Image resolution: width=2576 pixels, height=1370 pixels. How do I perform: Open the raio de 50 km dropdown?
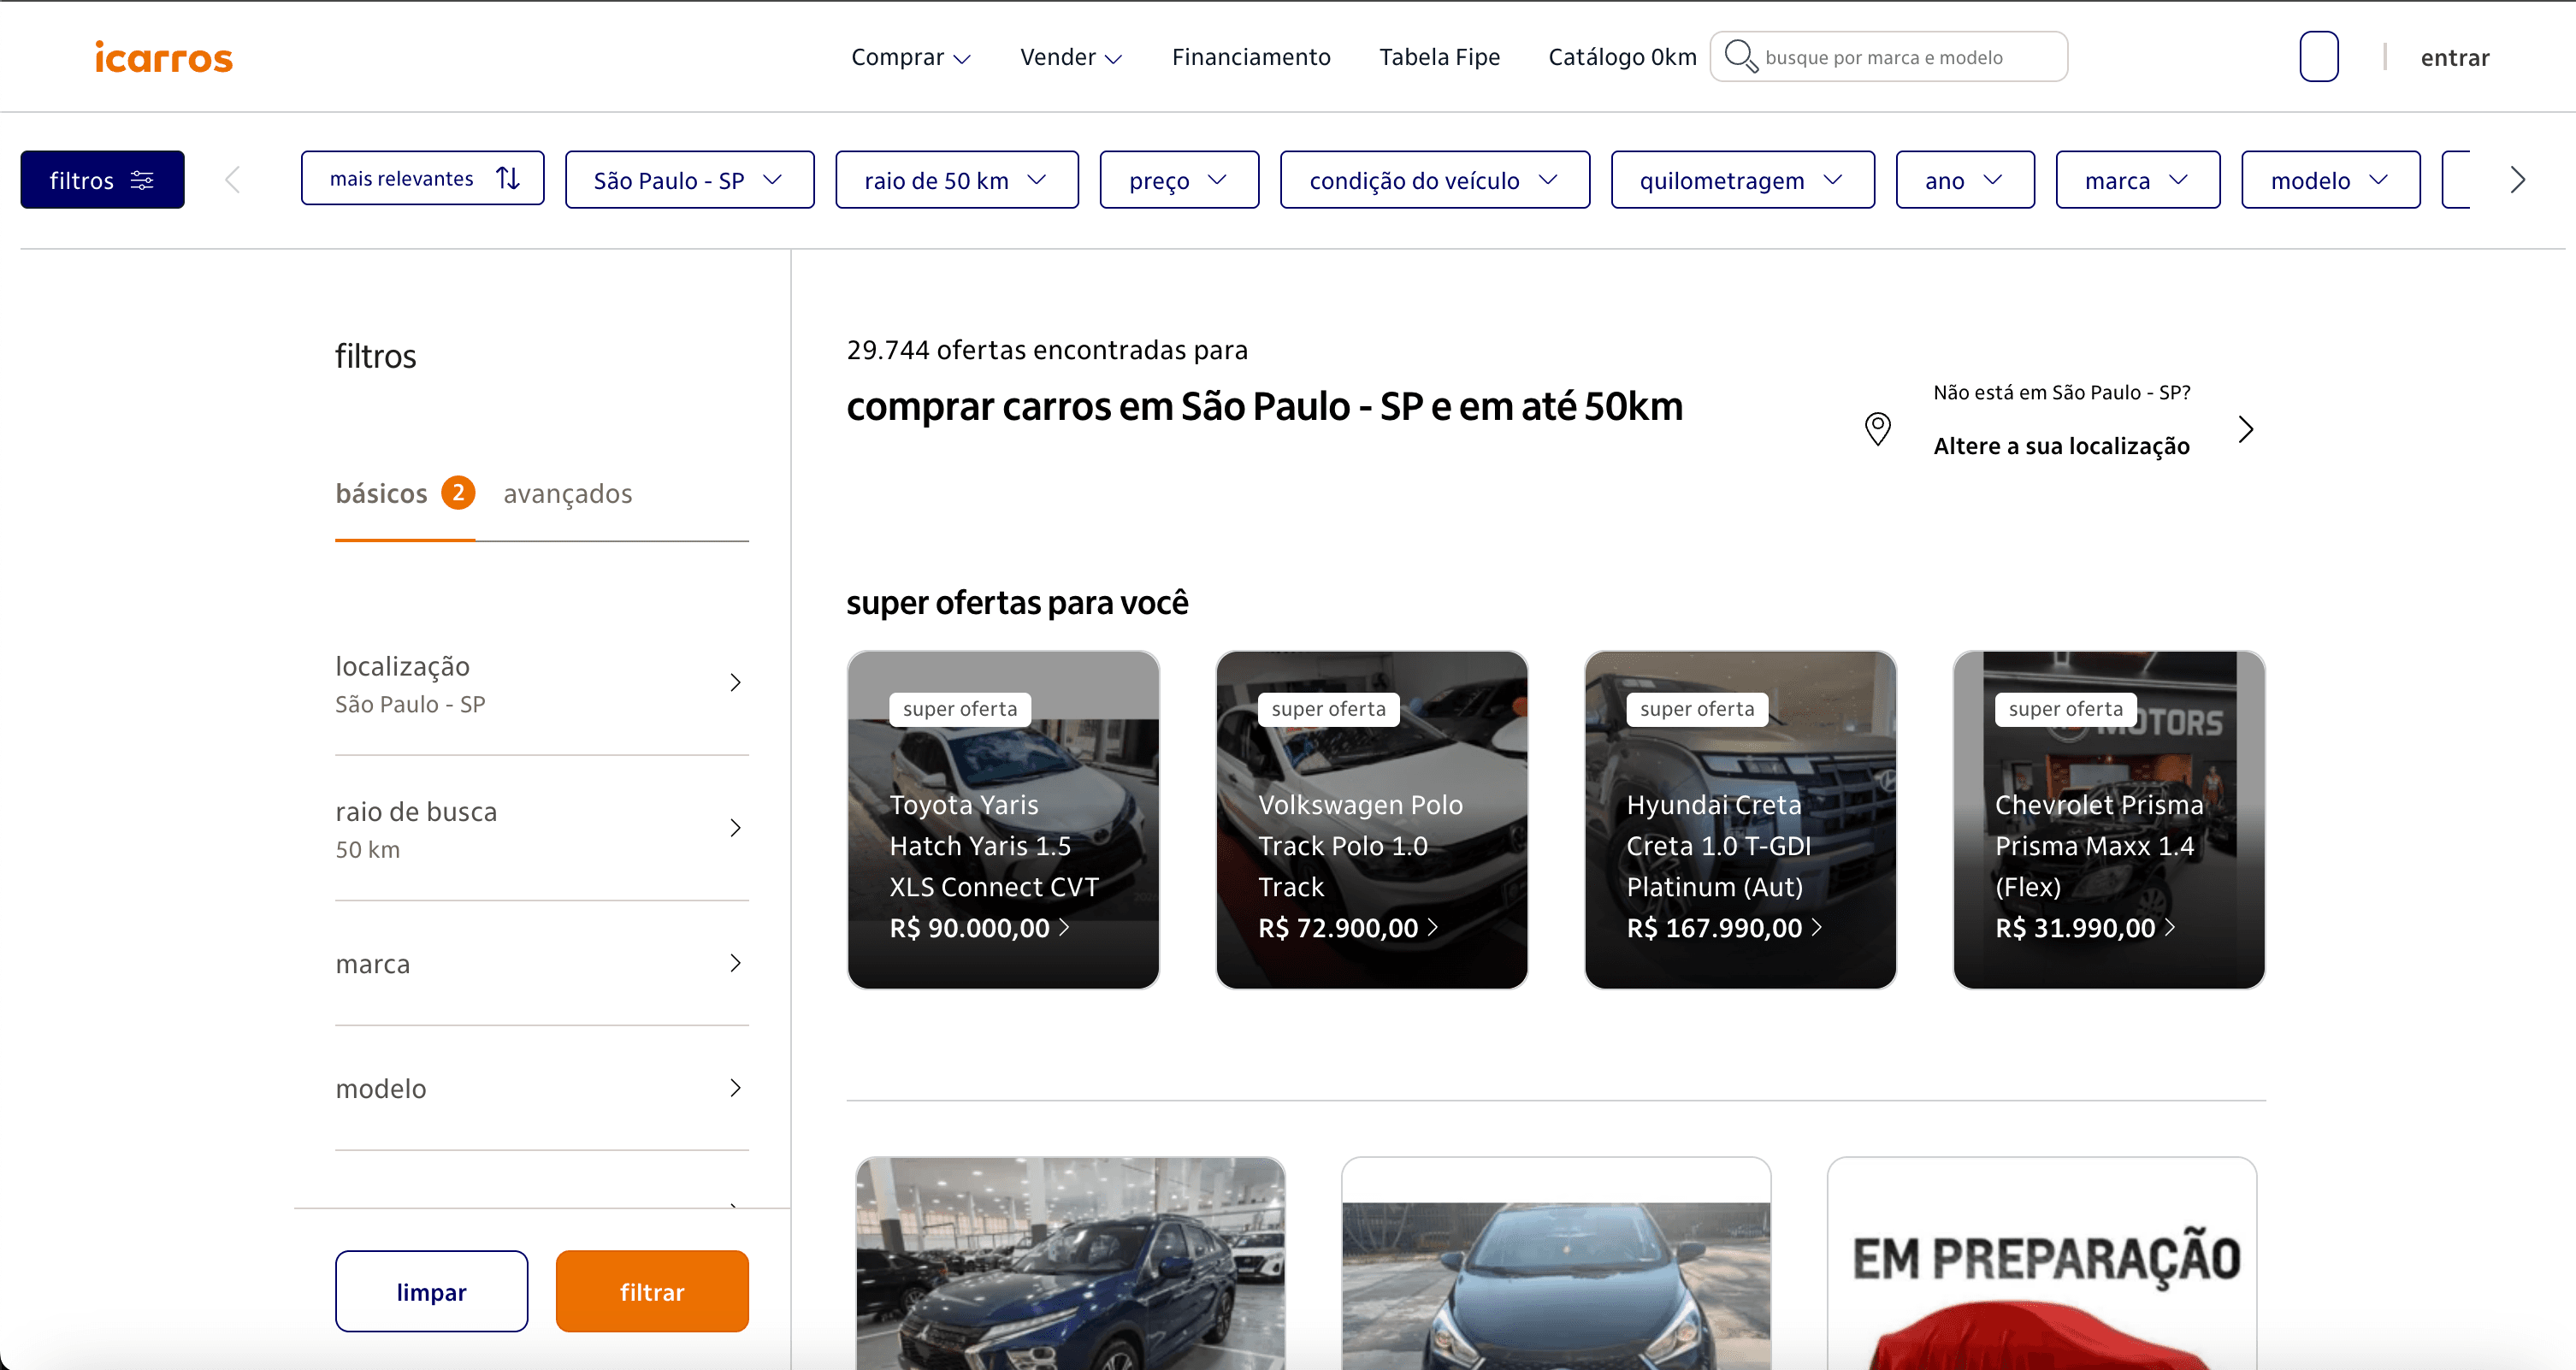957,180
